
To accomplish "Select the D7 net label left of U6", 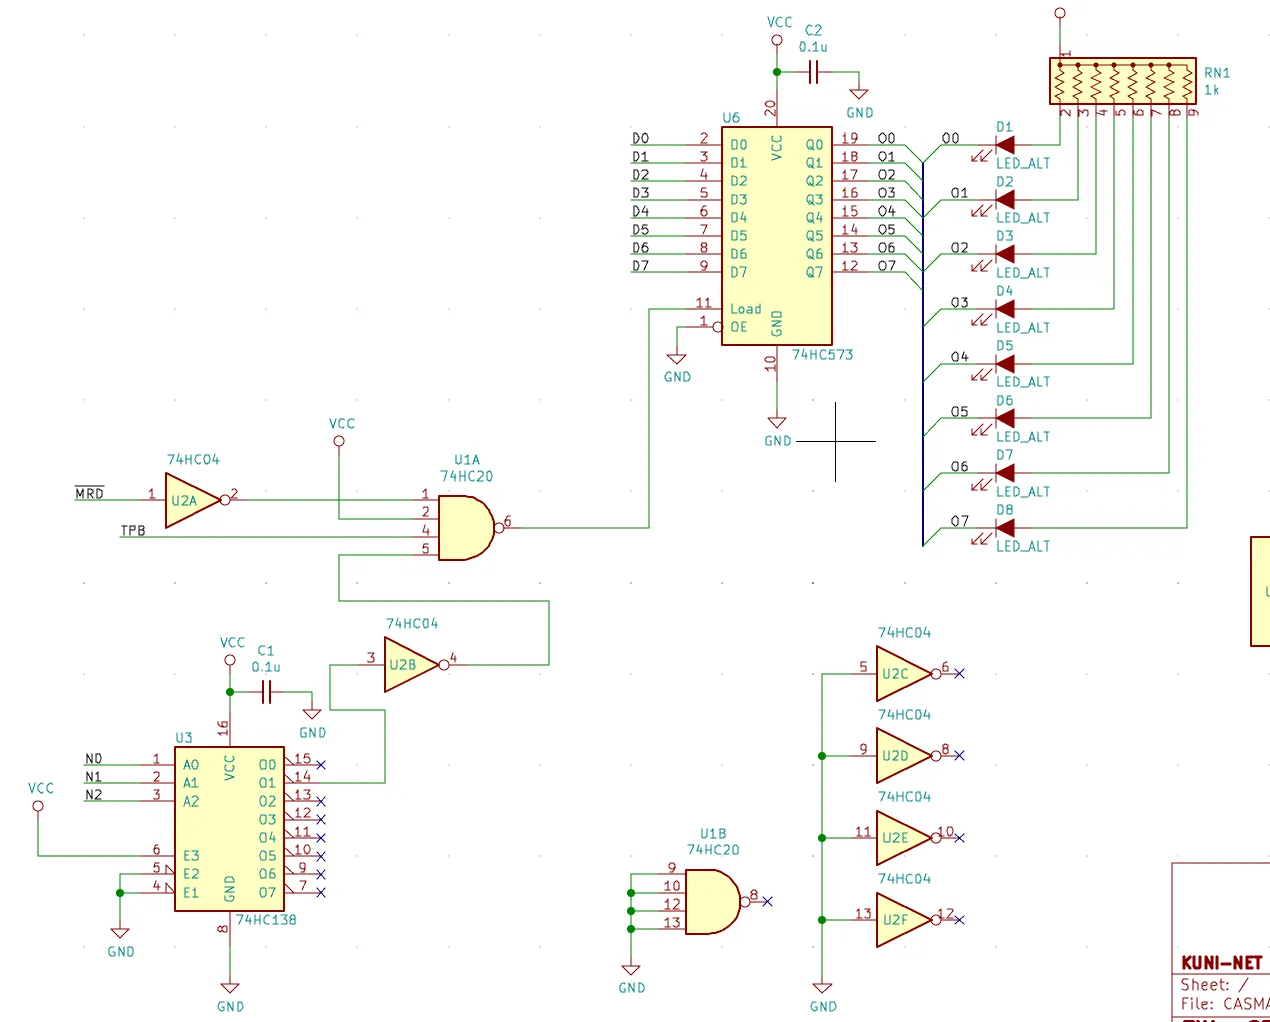I will click(640, 266).
